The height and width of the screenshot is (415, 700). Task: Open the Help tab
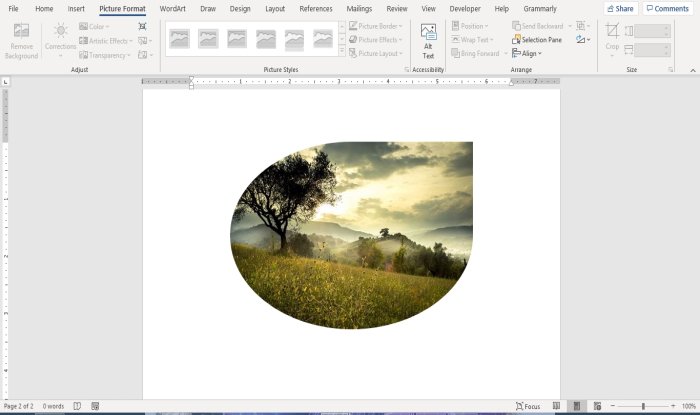click(501, 8)
